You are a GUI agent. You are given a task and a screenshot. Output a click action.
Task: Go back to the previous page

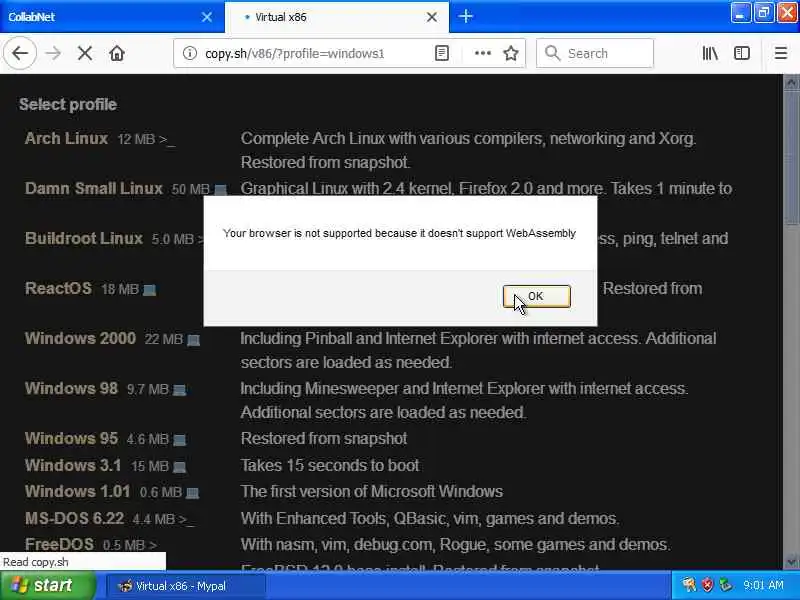click(20, 53)
